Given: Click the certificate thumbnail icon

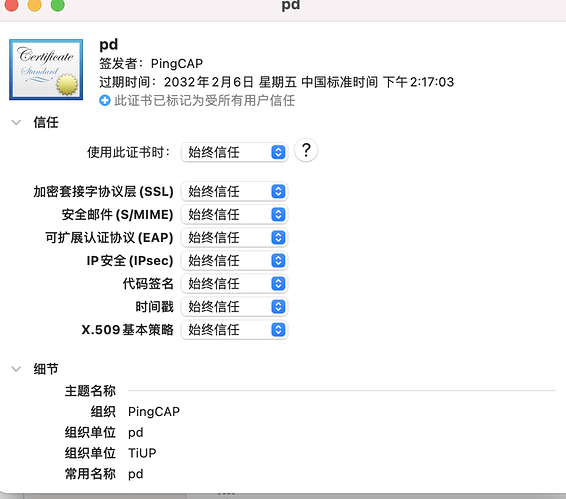Looking at the screenshot, I should (x=46, y=69).
